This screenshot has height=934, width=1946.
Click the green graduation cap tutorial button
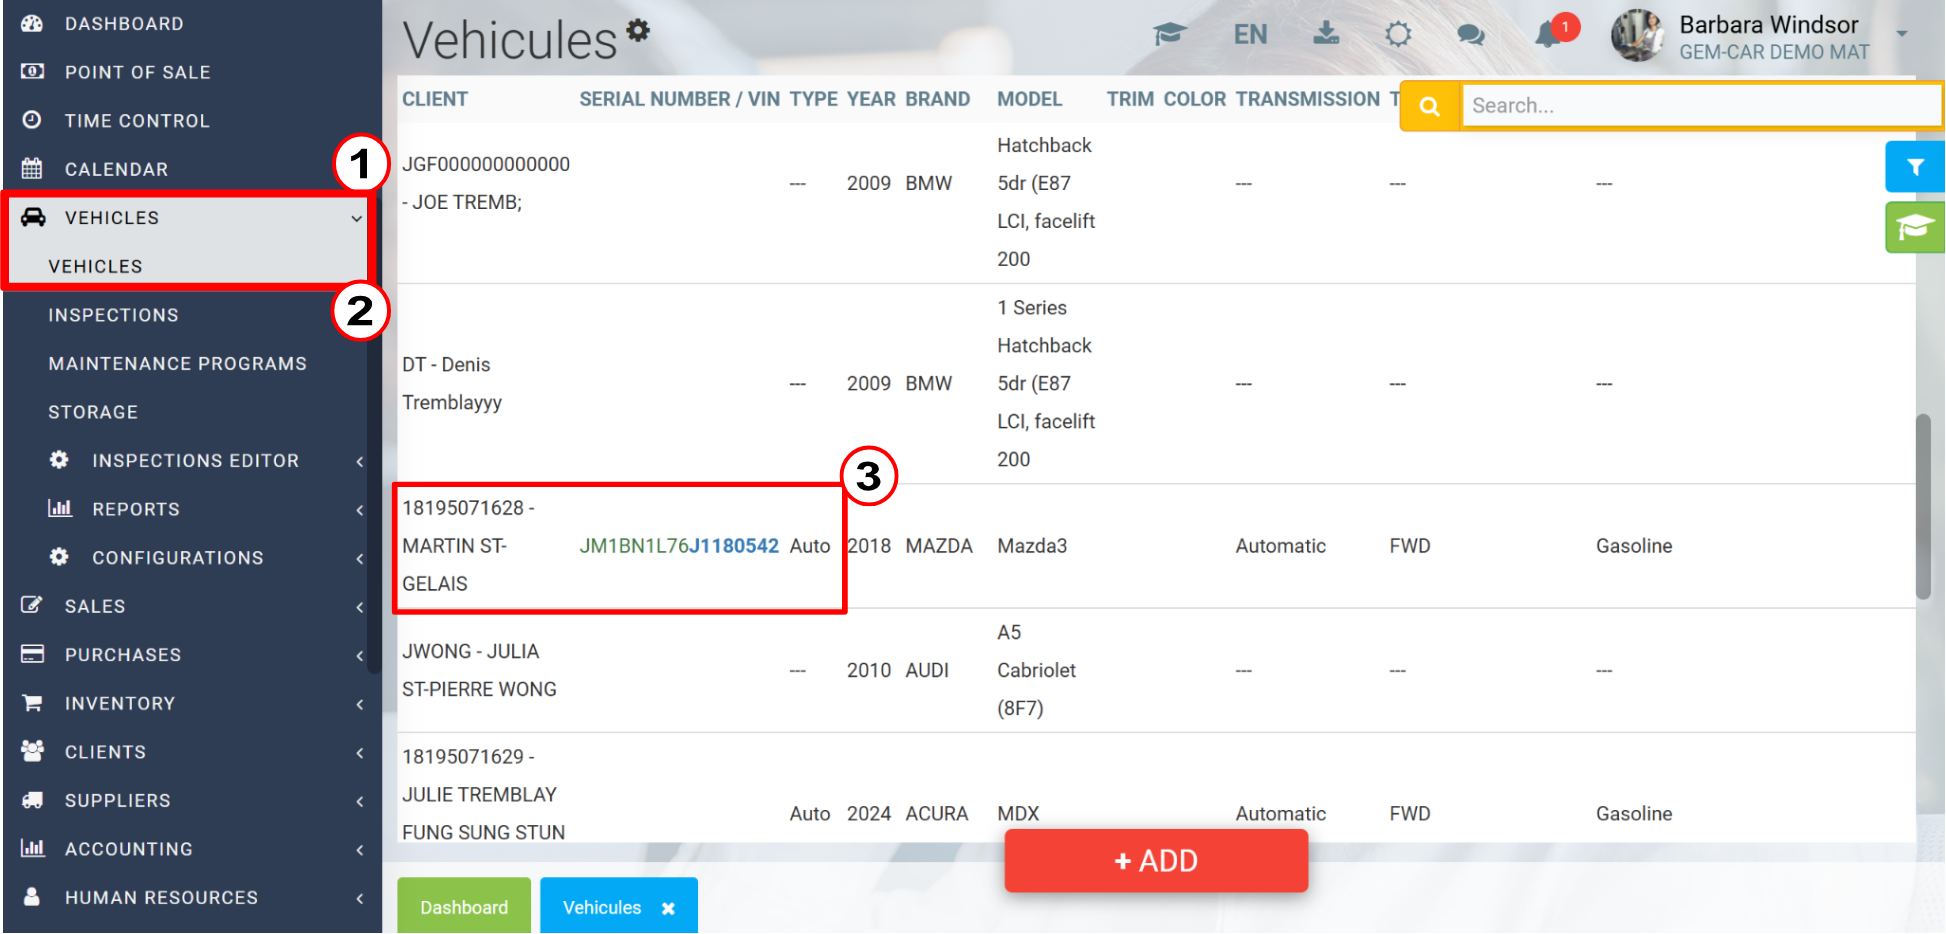pyautogui.click(x=1915, y=227)
